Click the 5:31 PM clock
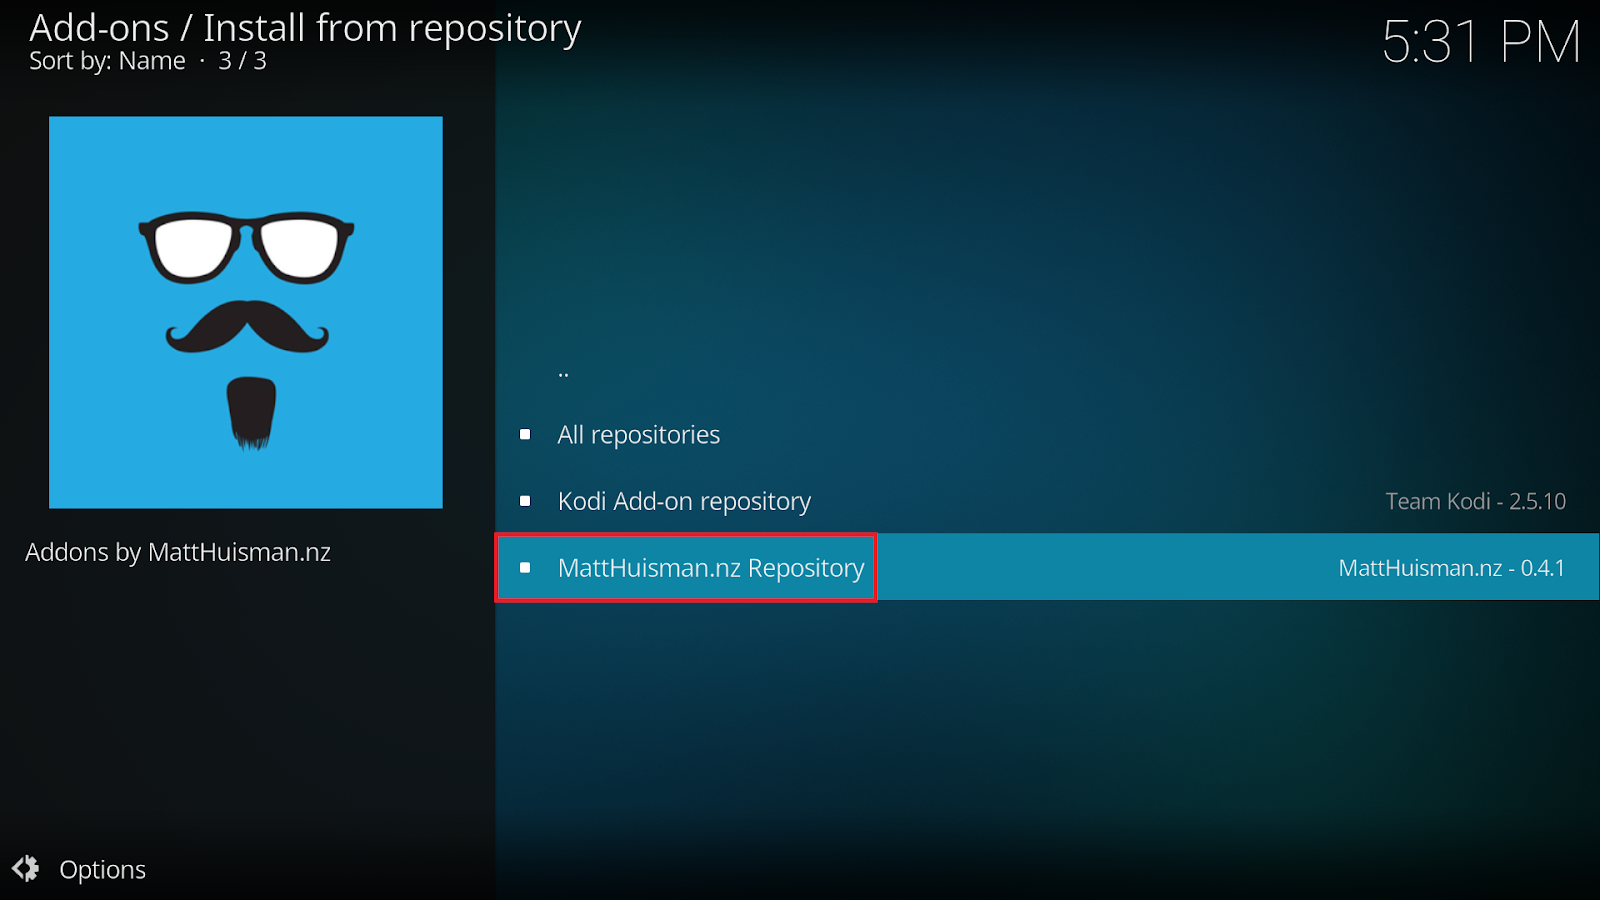 point(1481,42)
